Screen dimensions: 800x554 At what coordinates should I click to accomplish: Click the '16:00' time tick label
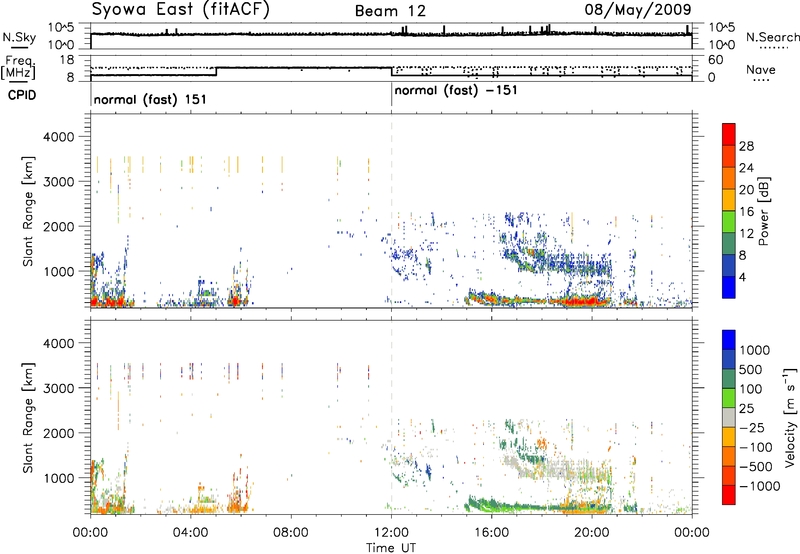pyautogui.click(x=491, y=533)
